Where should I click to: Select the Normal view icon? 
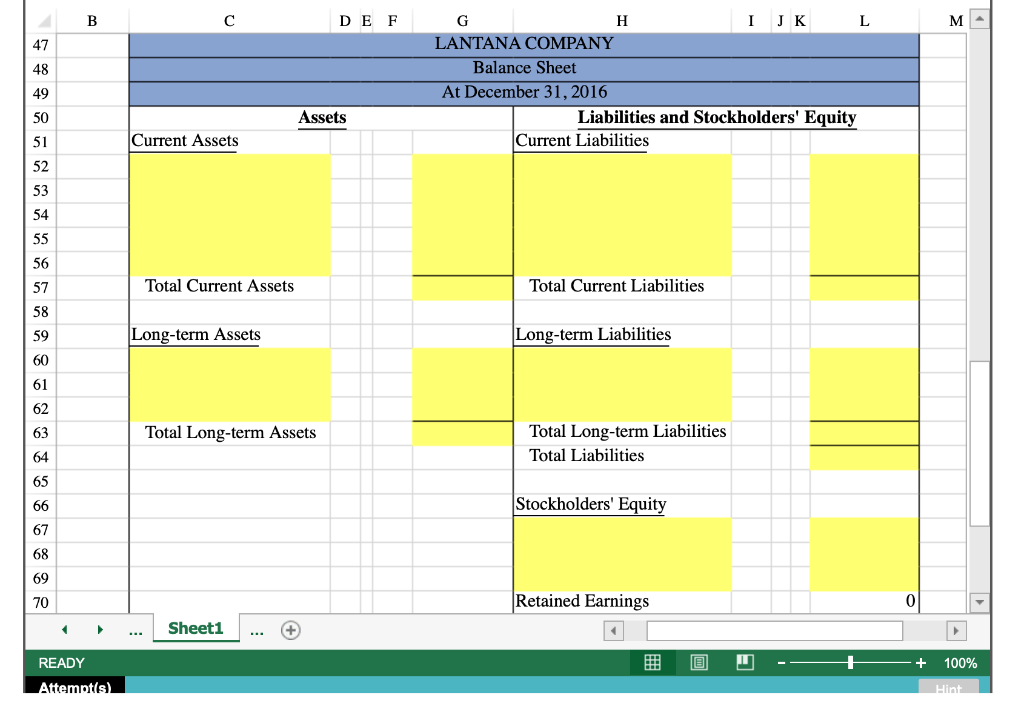651,662
